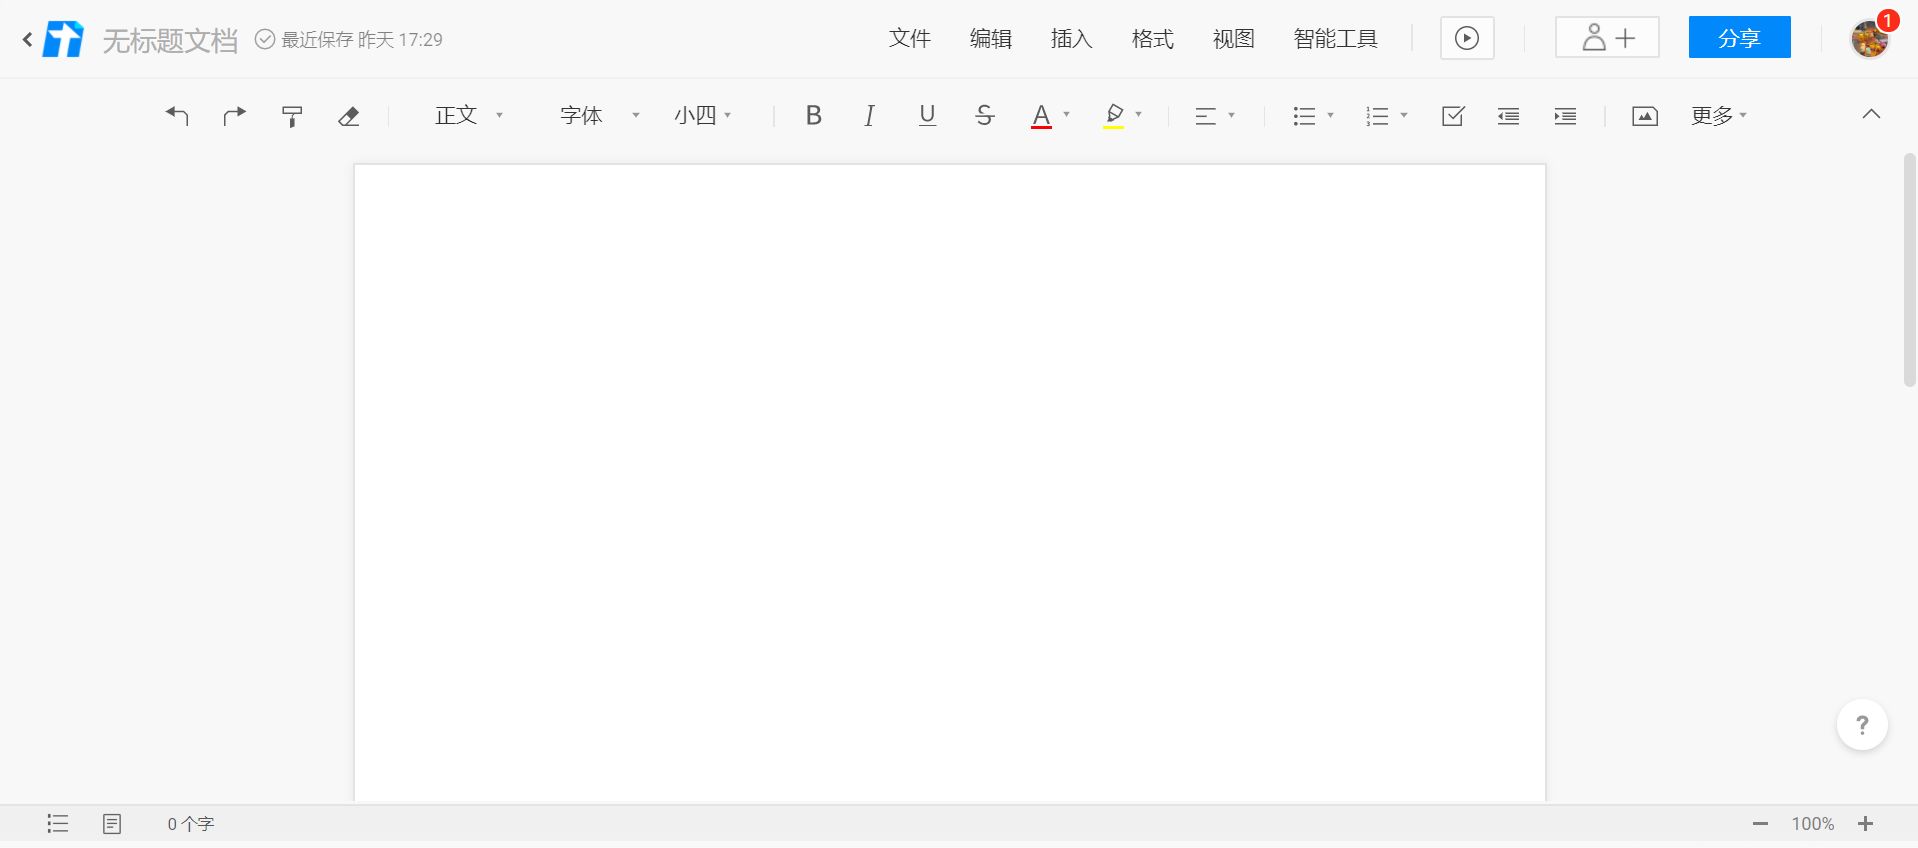Click the vertical scrollbar thumb
The width and height of the screenshot is (1918, 848).
click(1909, 270)
